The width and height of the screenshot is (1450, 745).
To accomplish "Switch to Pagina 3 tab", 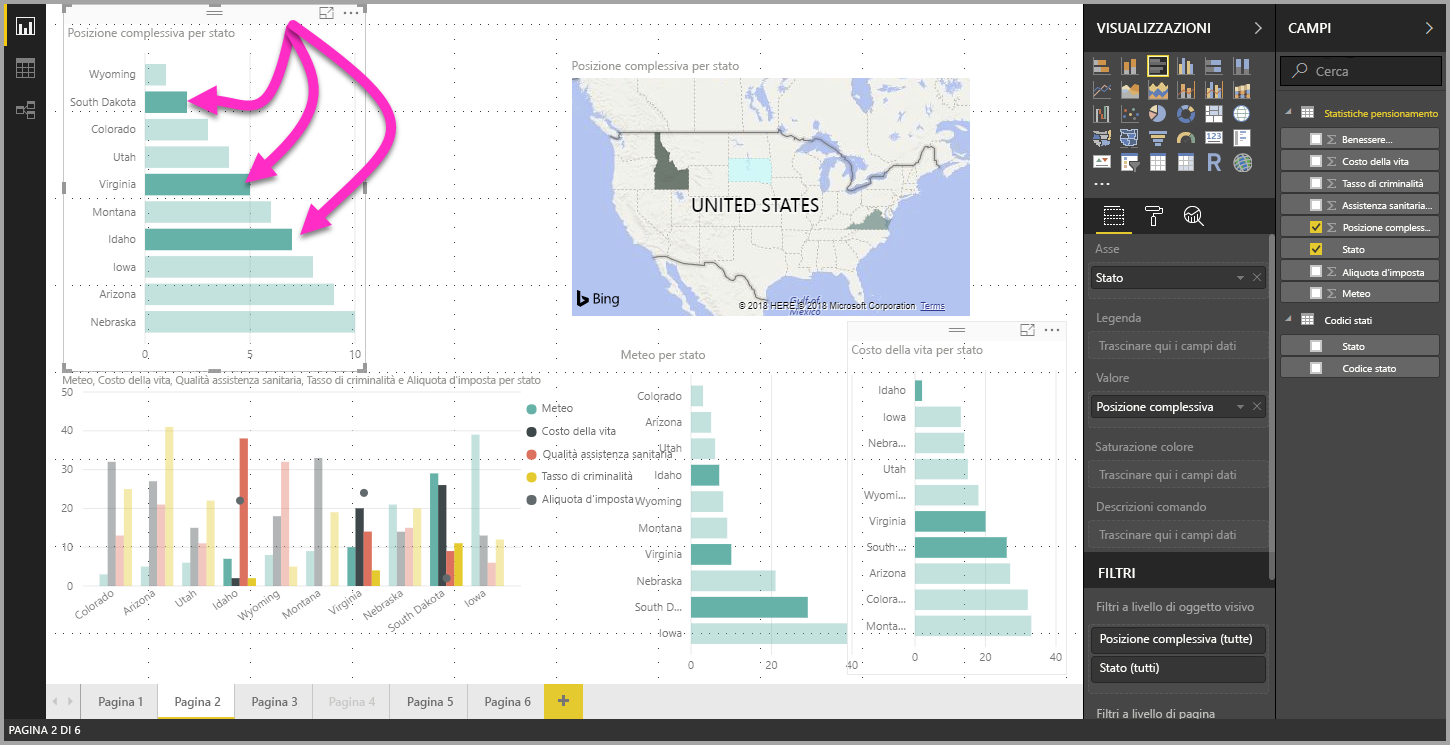I will (x=274, y=702).
